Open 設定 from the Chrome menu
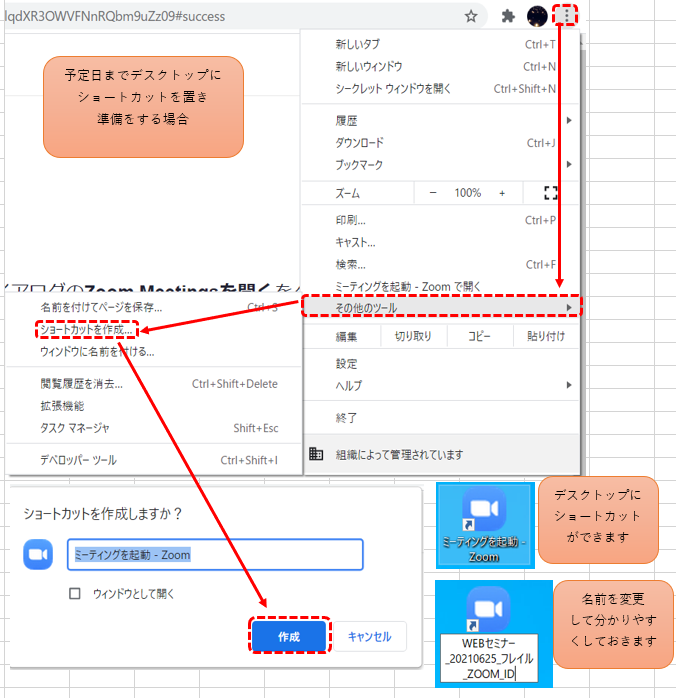 [347, 364]
